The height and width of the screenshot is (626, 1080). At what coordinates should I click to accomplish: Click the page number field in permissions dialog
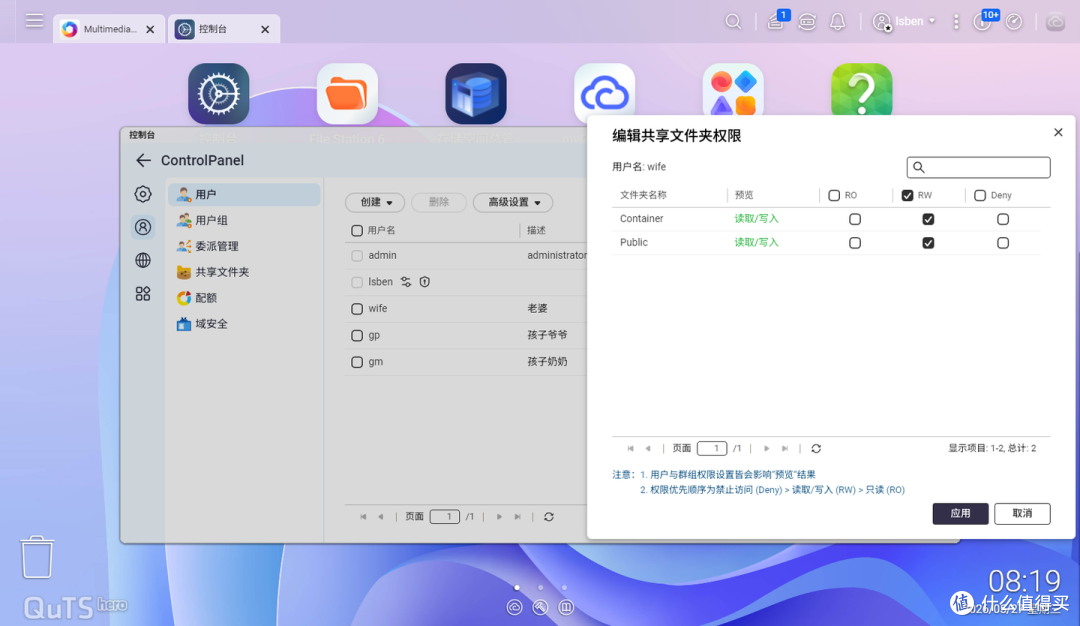pos(712,448)
